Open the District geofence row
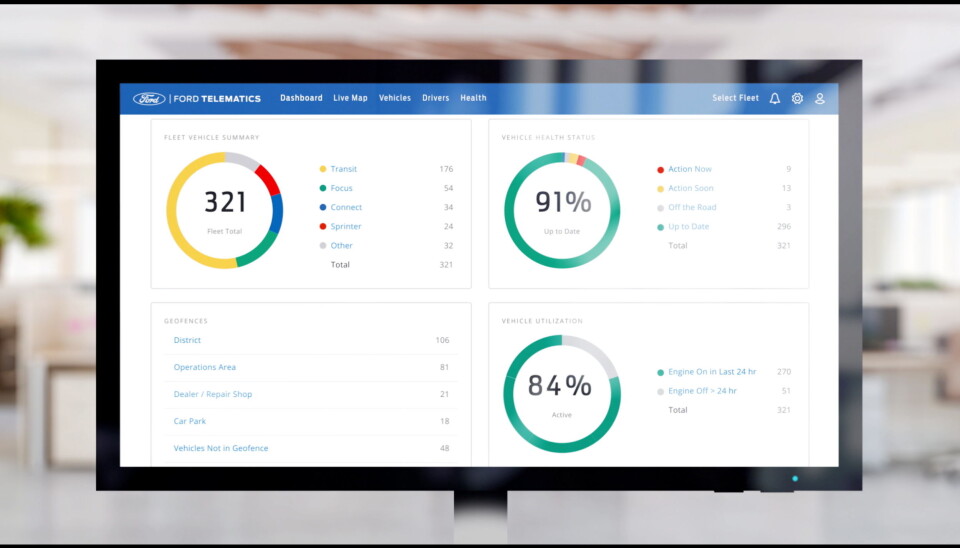 (x=187, y=340)
